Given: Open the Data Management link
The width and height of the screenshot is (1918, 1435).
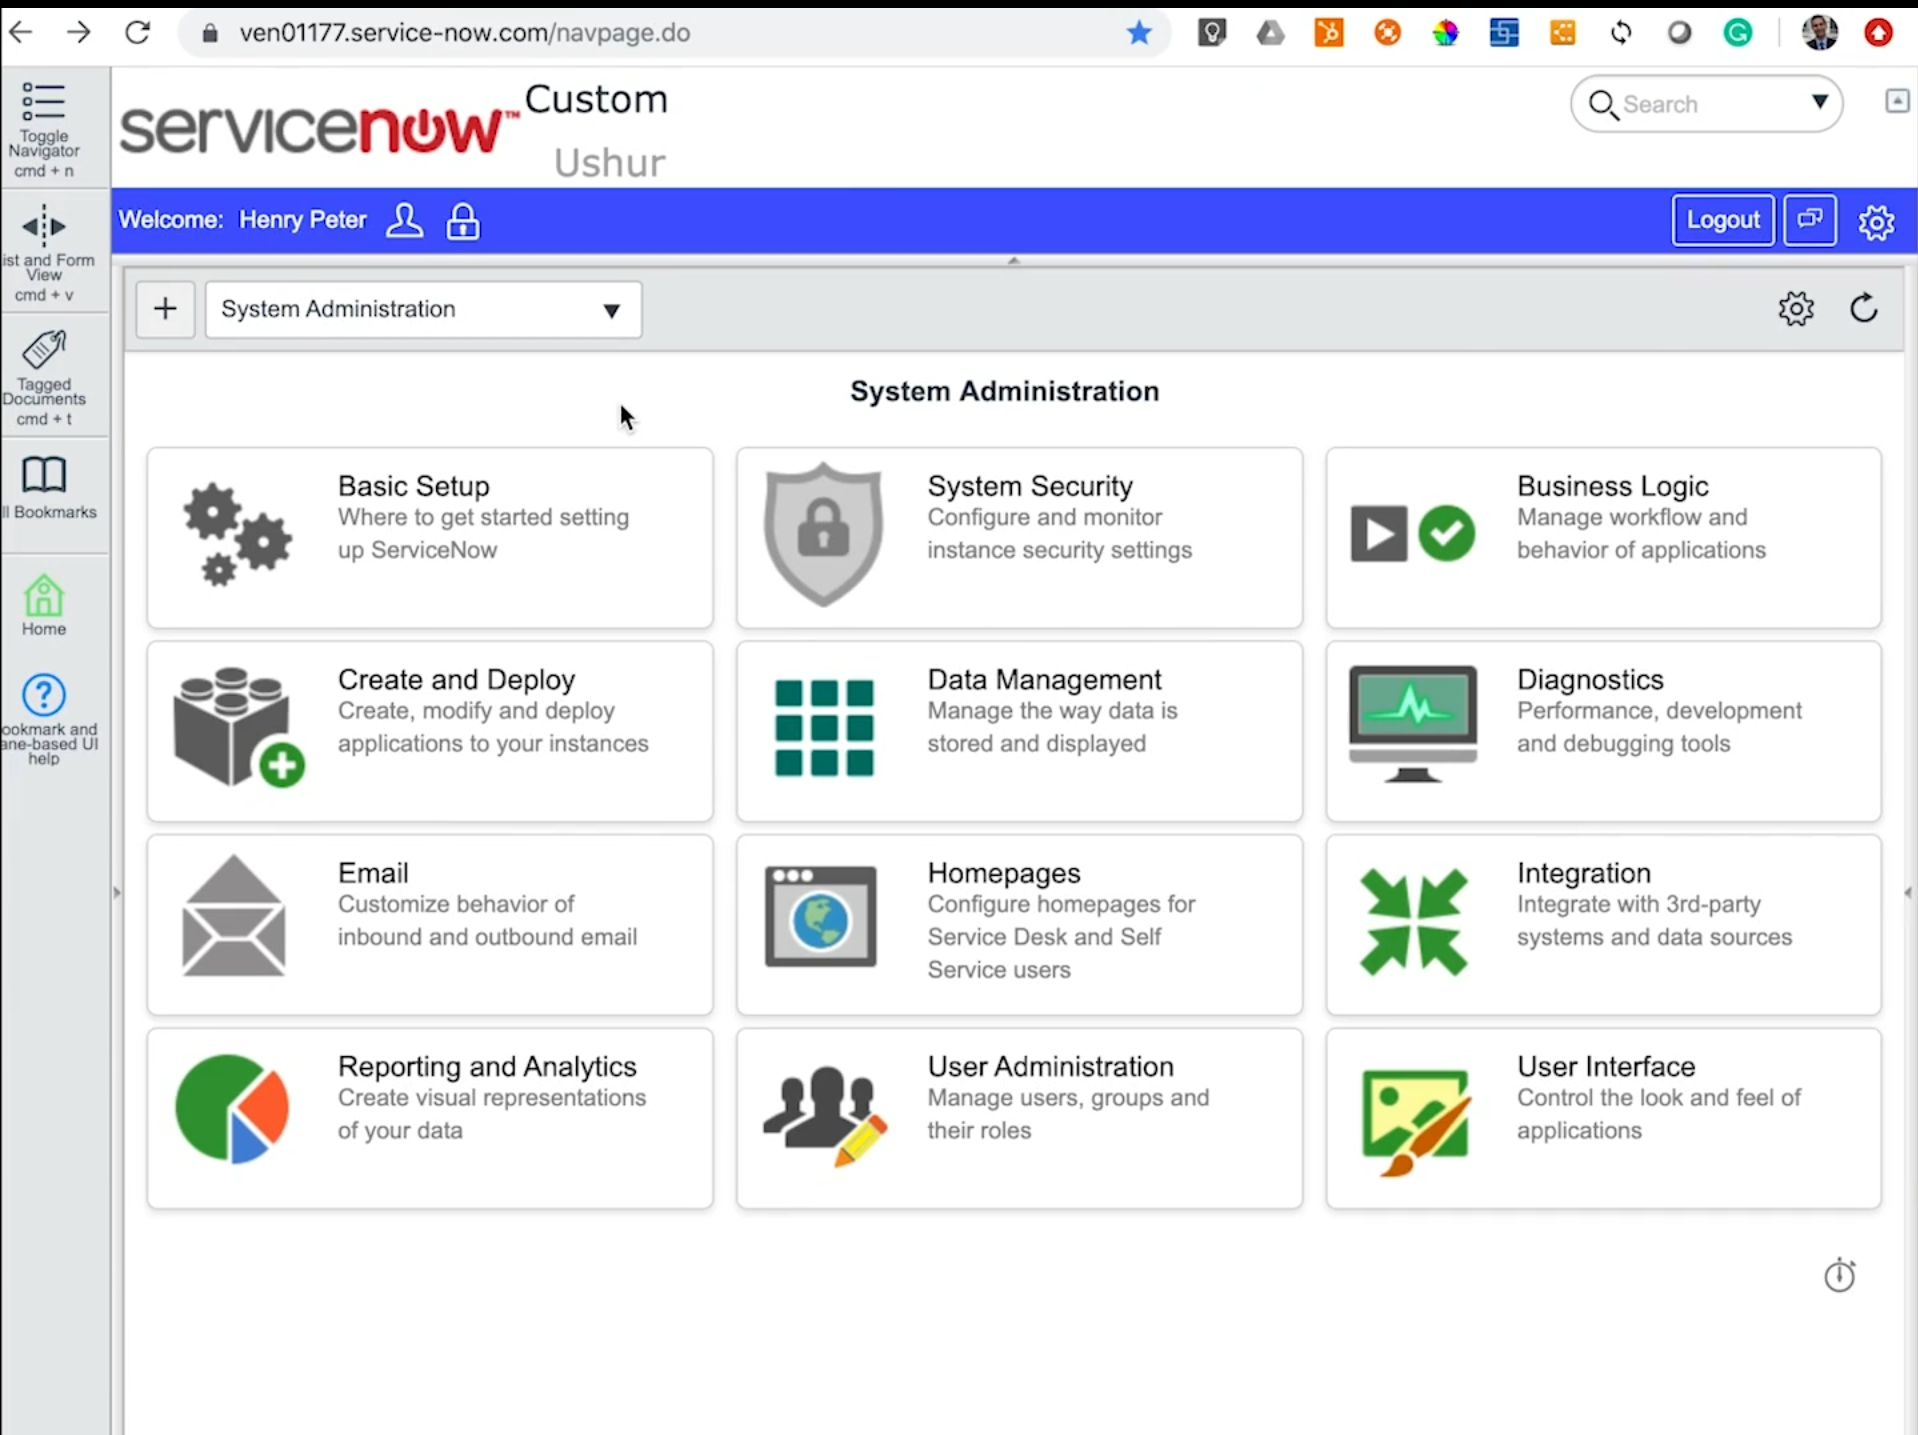Looking at the screenshot, I should pos(1045,680).
